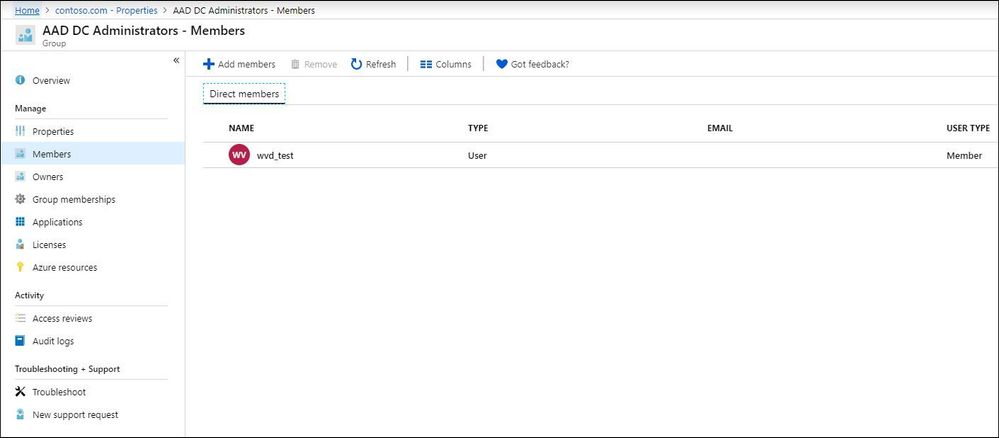This screenshot has width=999, height=438.
Task: Sort by the EMAIL column header
Action: pyautogui.click(x=720, y=128)
